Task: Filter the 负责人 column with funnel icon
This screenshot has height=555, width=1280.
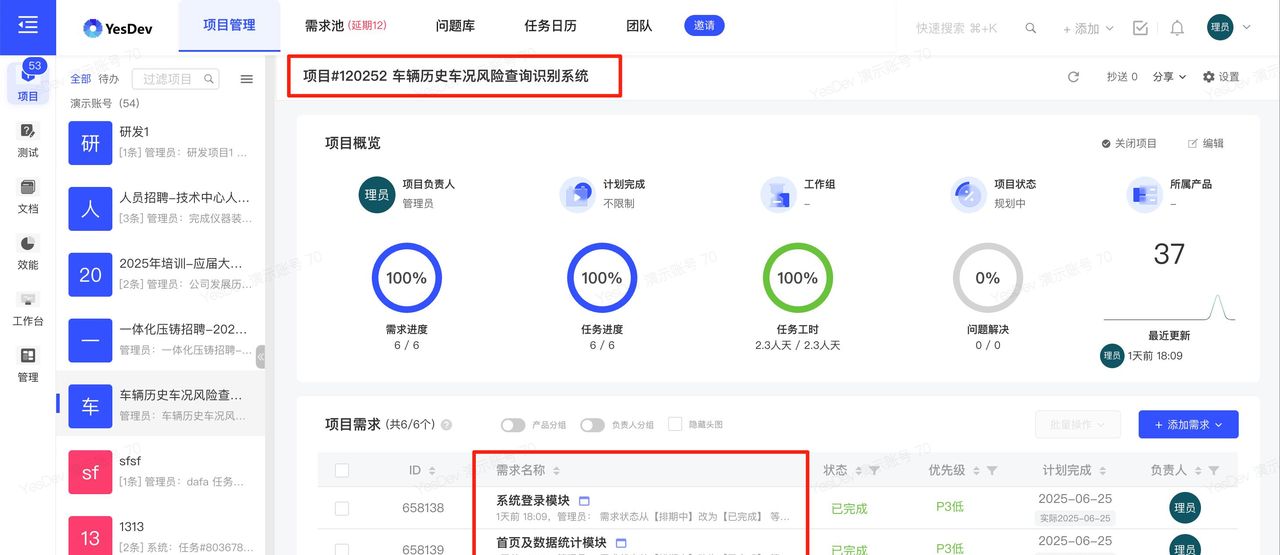Action: click(x=1213, y=470)
